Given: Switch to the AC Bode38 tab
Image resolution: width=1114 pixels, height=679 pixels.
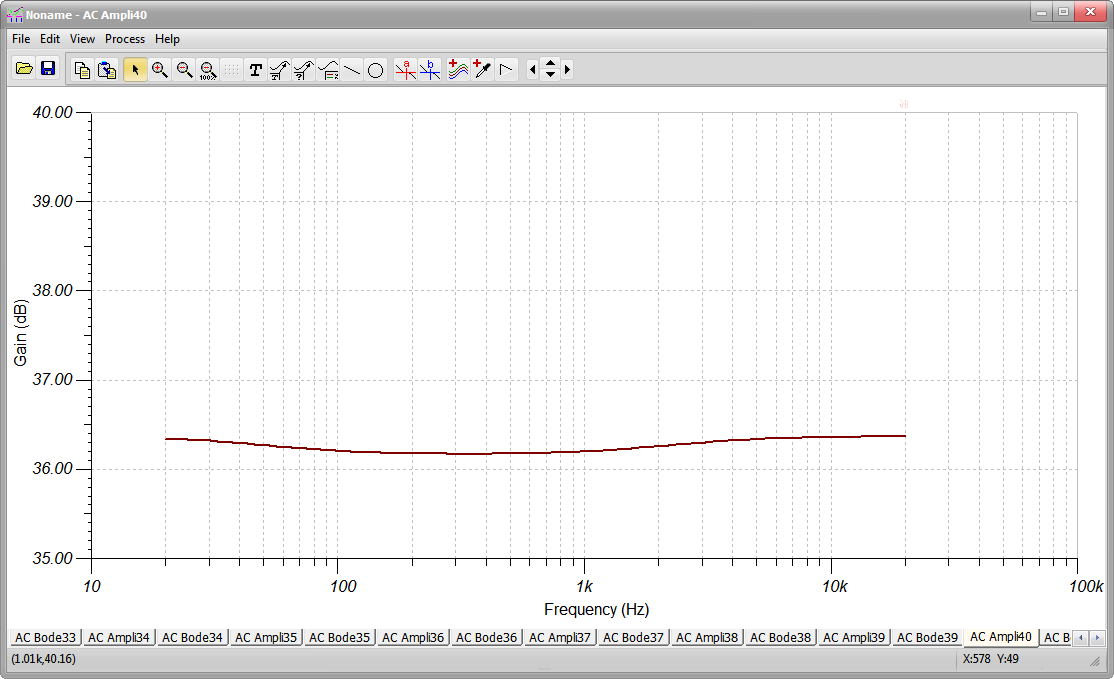Looking at the screenshot, I should point(780,637).
